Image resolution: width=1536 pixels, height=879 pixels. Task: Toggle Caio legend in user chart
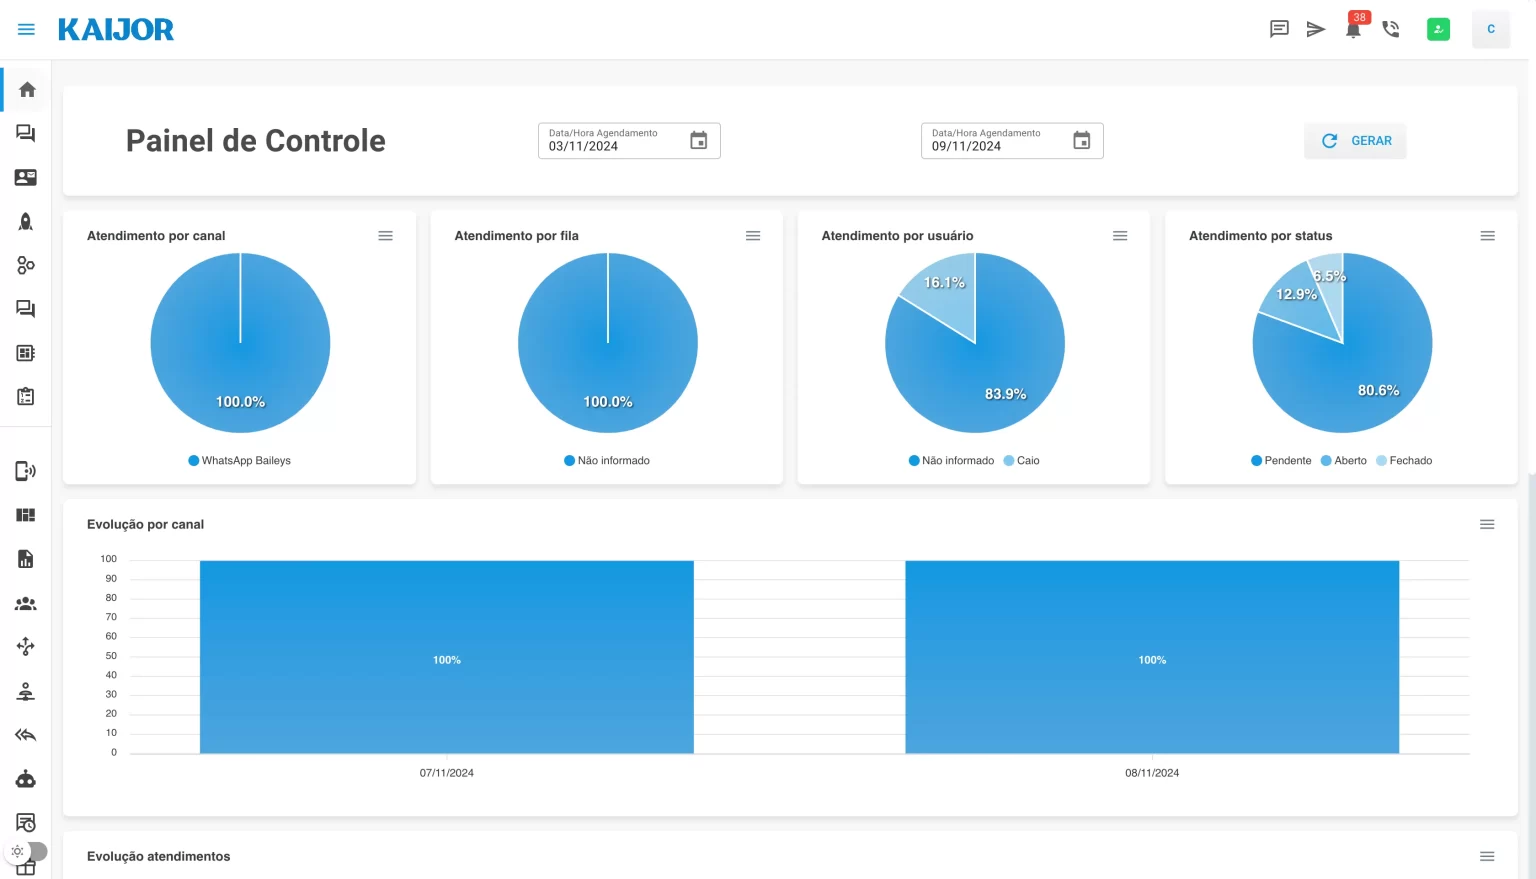(1022, 461)
